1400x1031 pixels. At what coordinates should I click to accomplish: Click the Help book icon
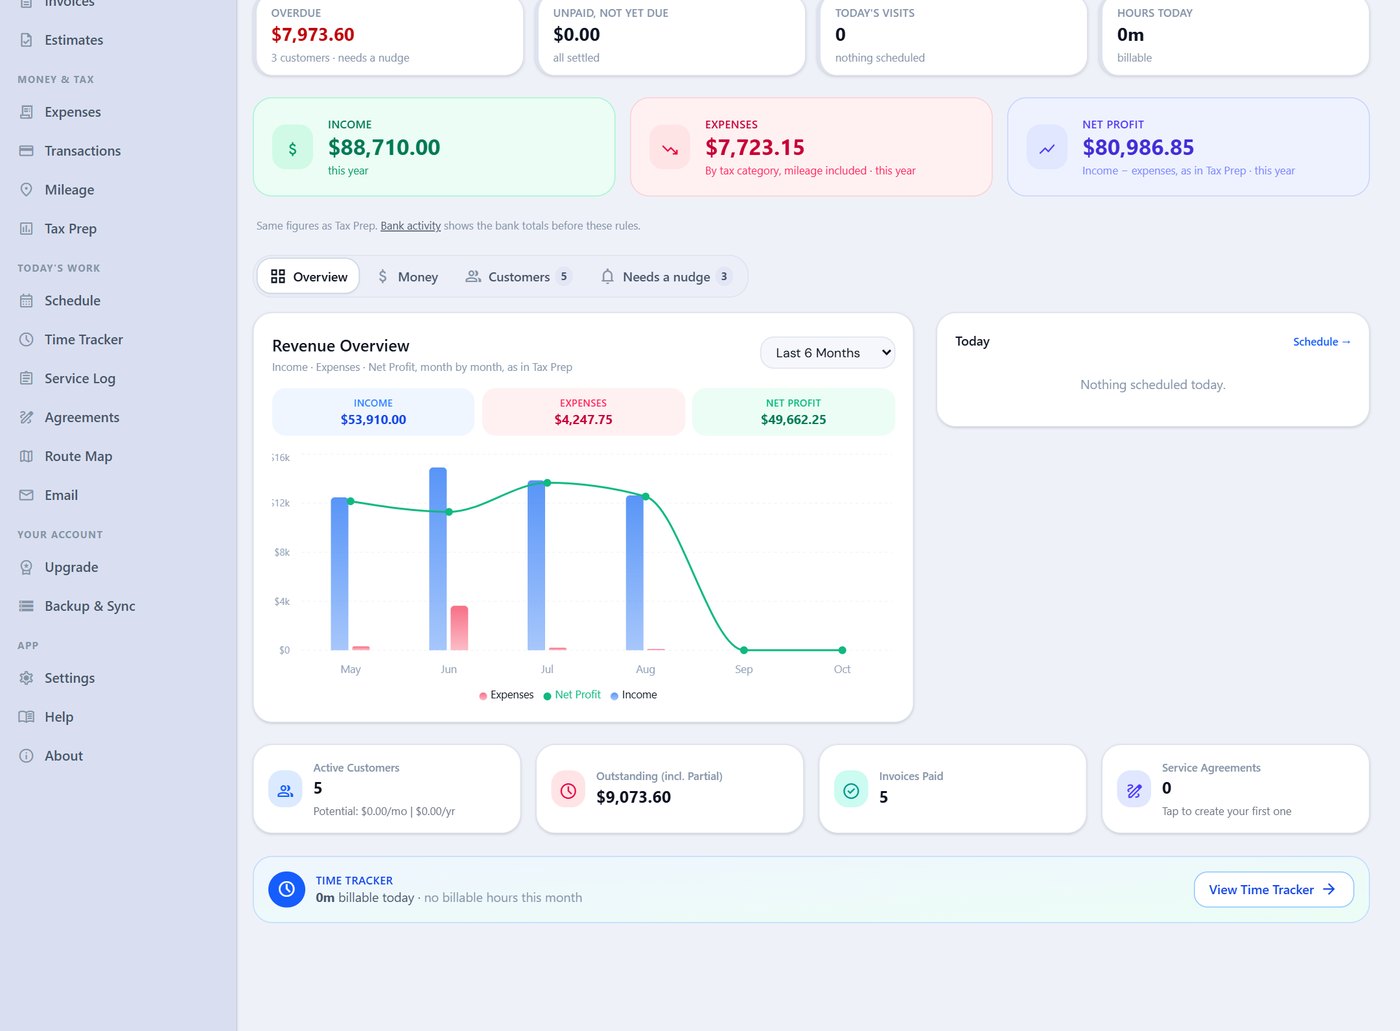(x=26, y=718)
